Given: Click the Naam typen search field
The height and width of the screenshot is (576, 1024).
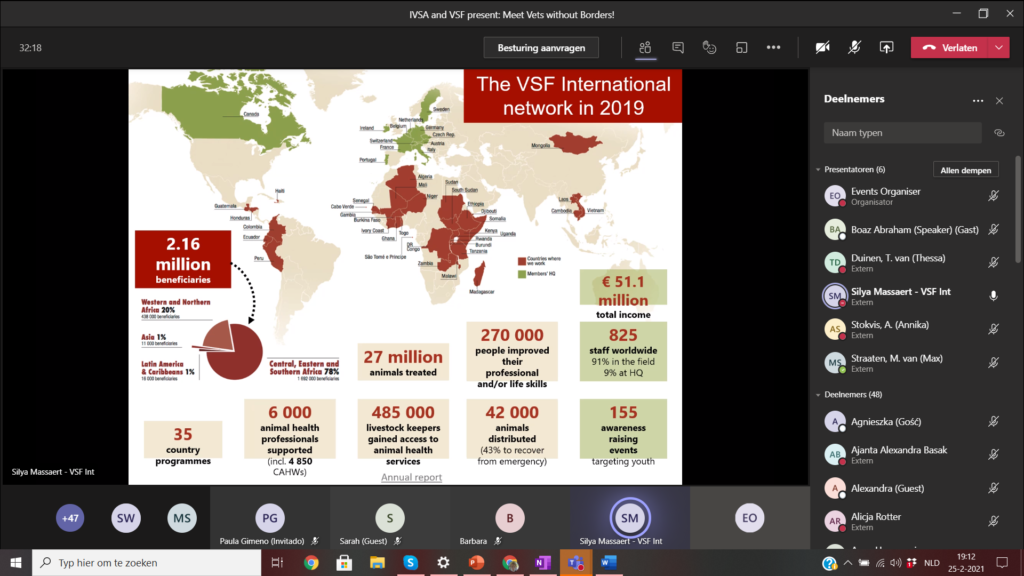Looking at the screenshot, I should point(902,133).
